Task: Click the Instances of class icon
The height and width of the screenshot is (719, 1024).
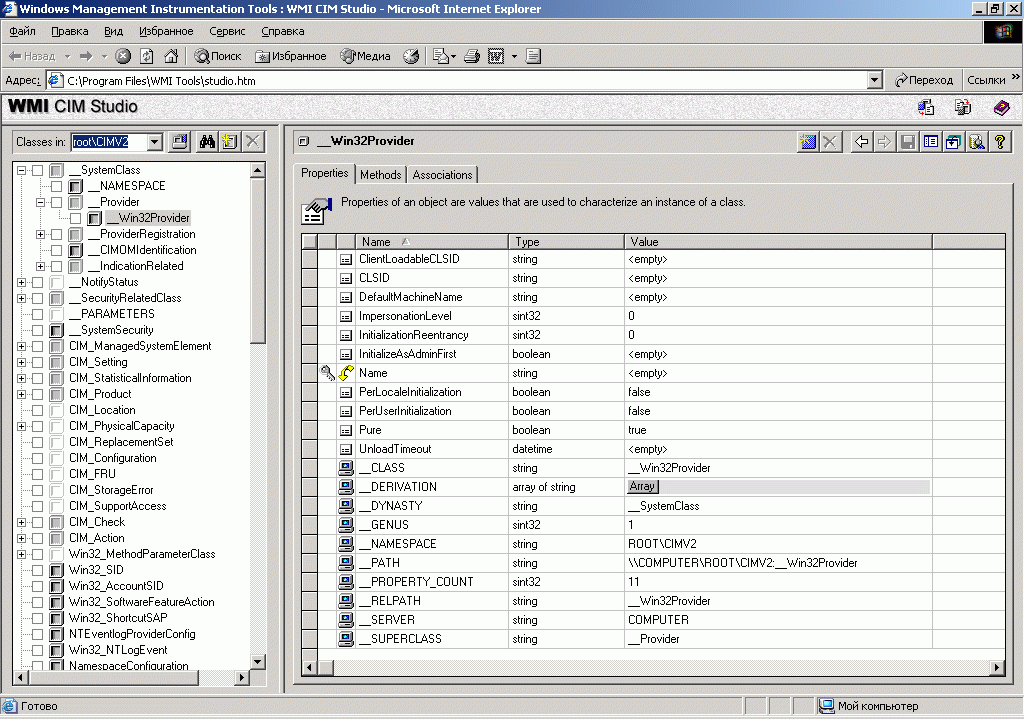Action: coord(953,142)
